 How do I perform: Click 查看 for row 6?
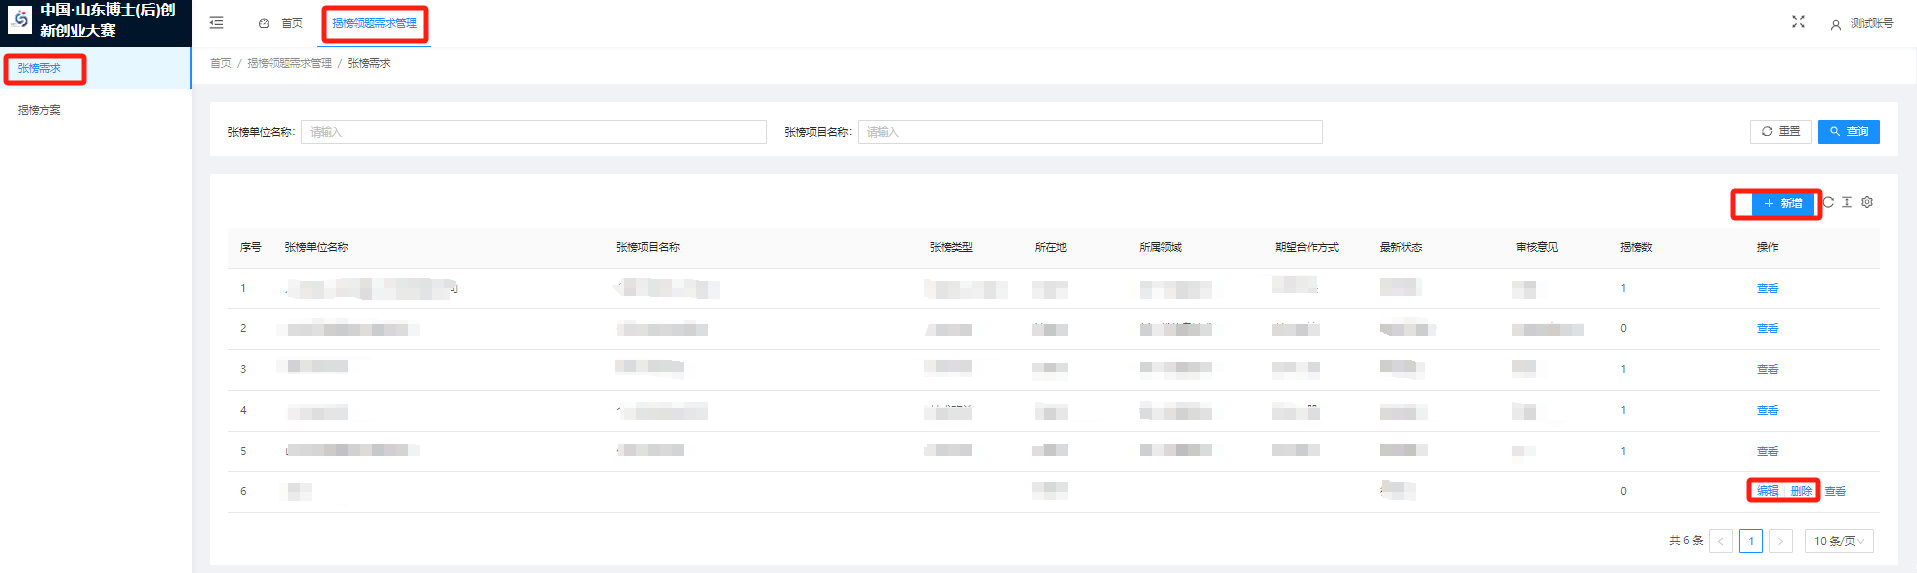(x=1835, y=491)
